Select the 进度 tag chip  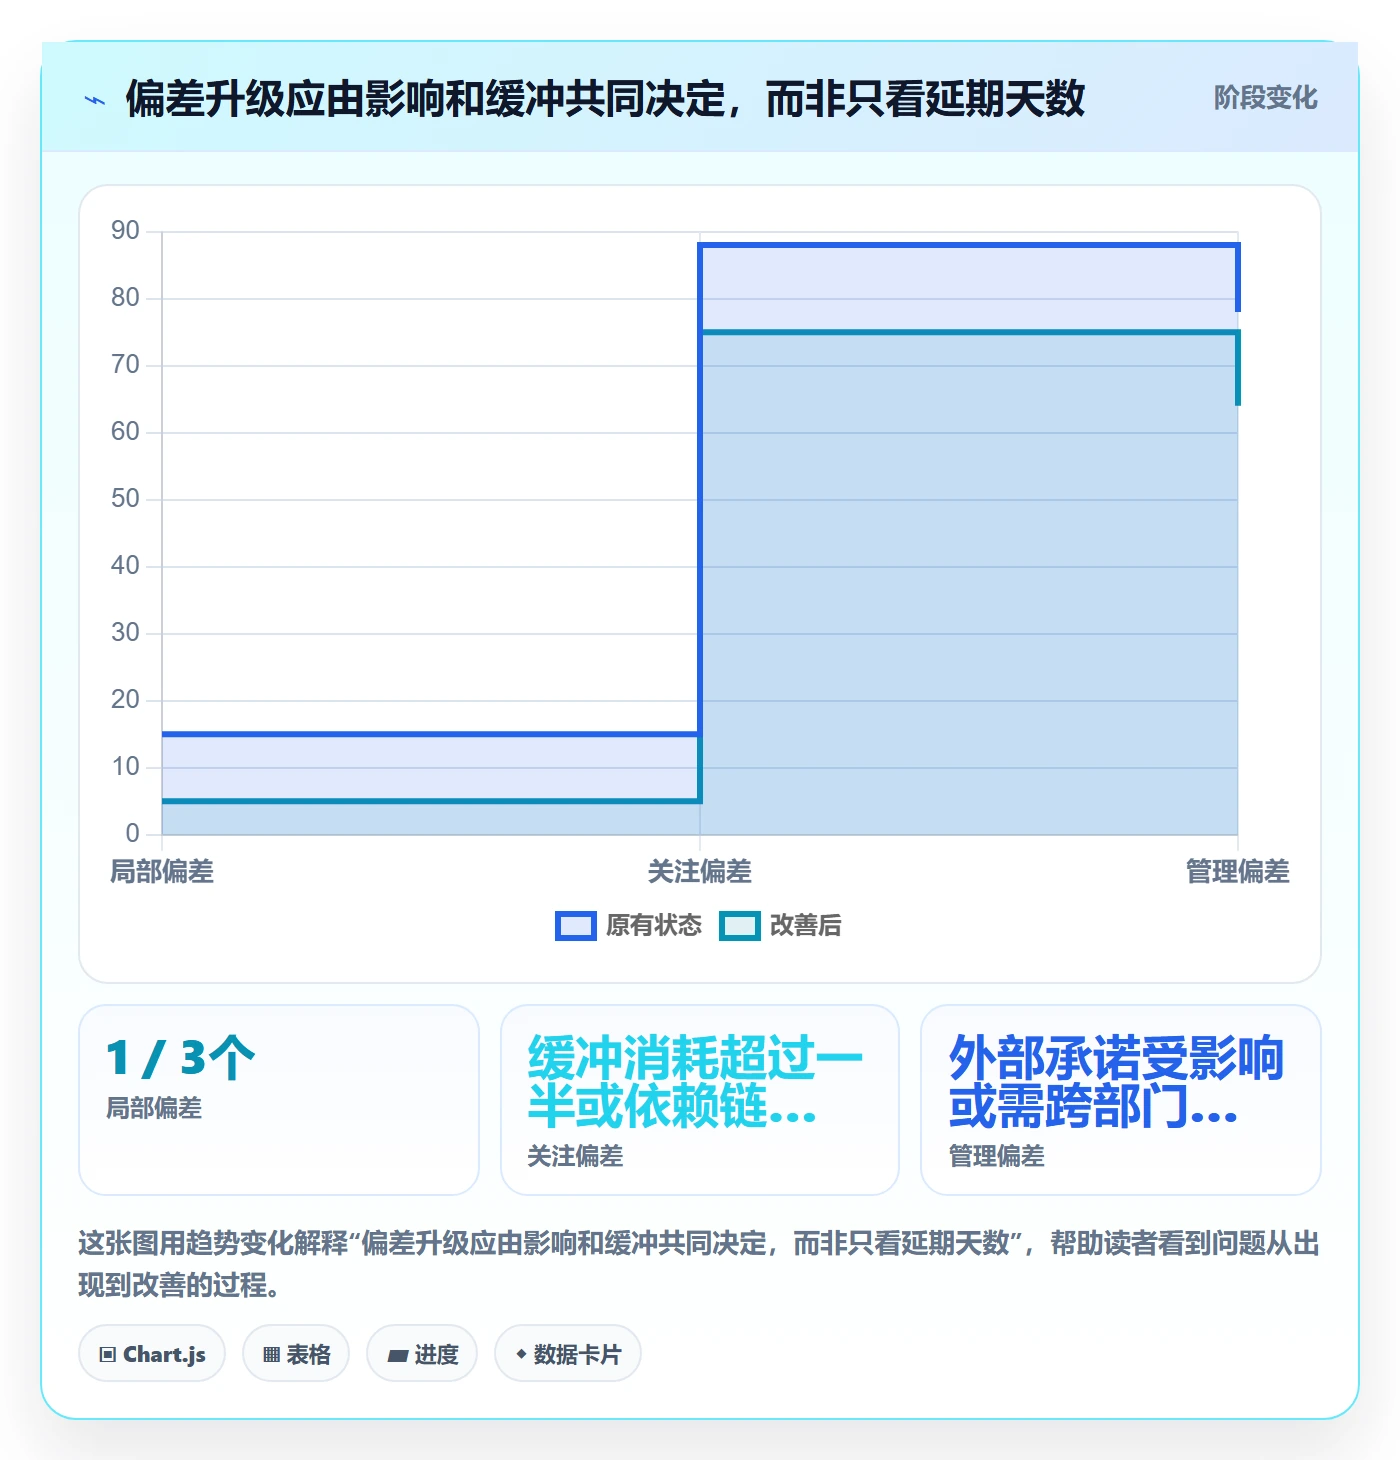pos(422,1354)
